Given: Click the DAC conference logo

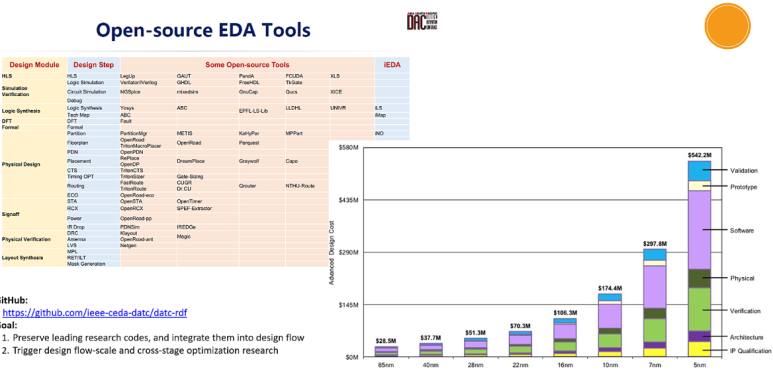Looking at the screenshot, I should (x=422, y=21).
